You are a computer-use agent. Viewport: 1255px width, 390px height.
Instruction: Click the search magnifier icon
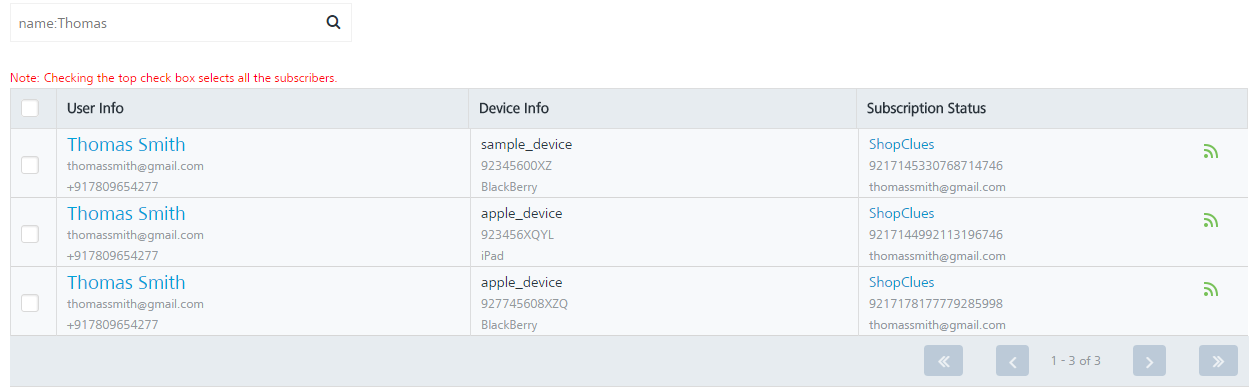pos(334,22)
